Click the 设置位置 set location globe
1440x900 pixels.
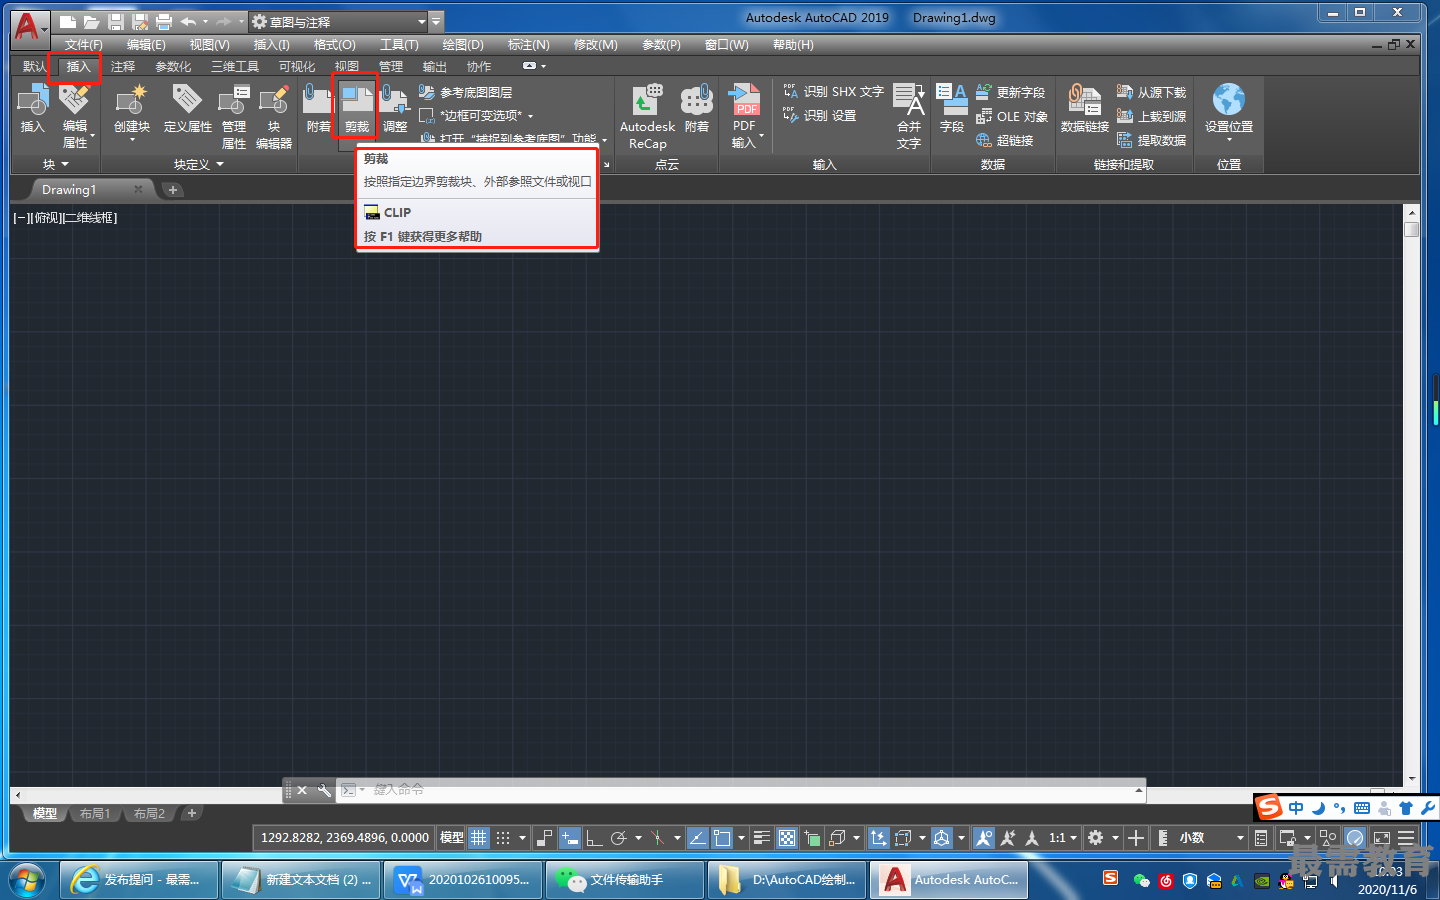point(1229,112)
